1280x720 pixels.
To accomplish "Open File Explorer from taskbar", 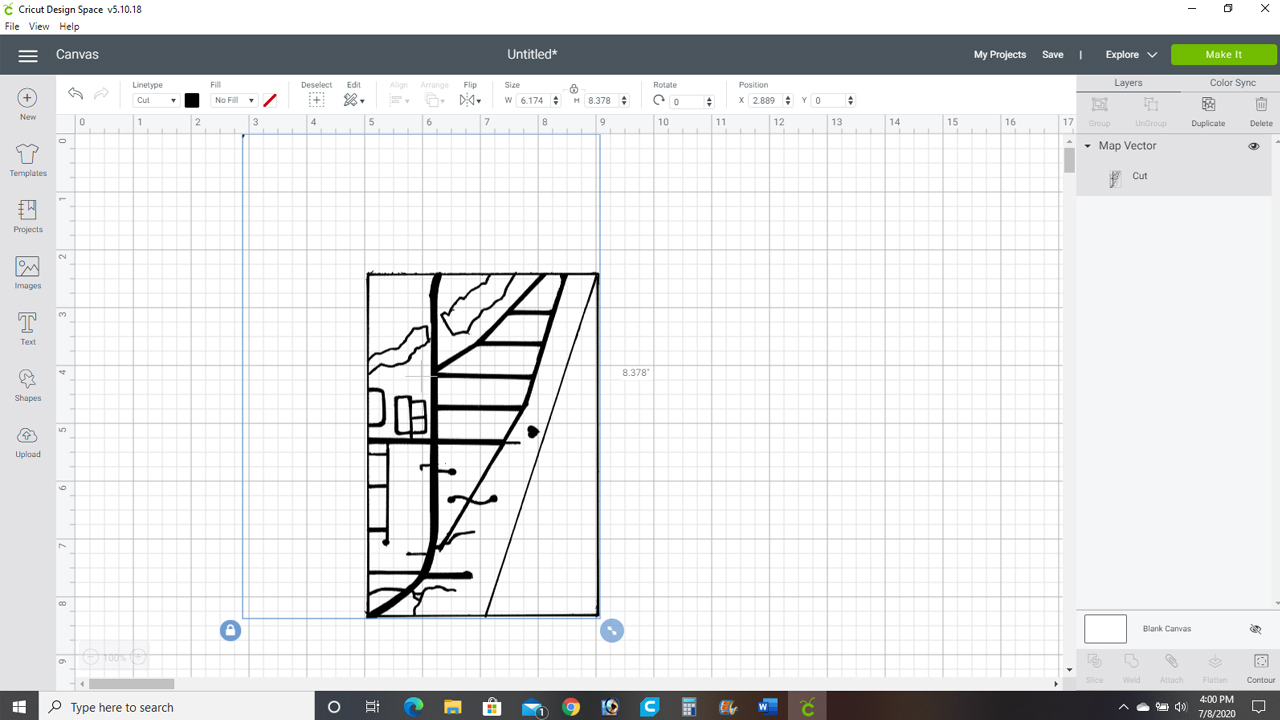I will pyautogui.click(x=452, y=707).
